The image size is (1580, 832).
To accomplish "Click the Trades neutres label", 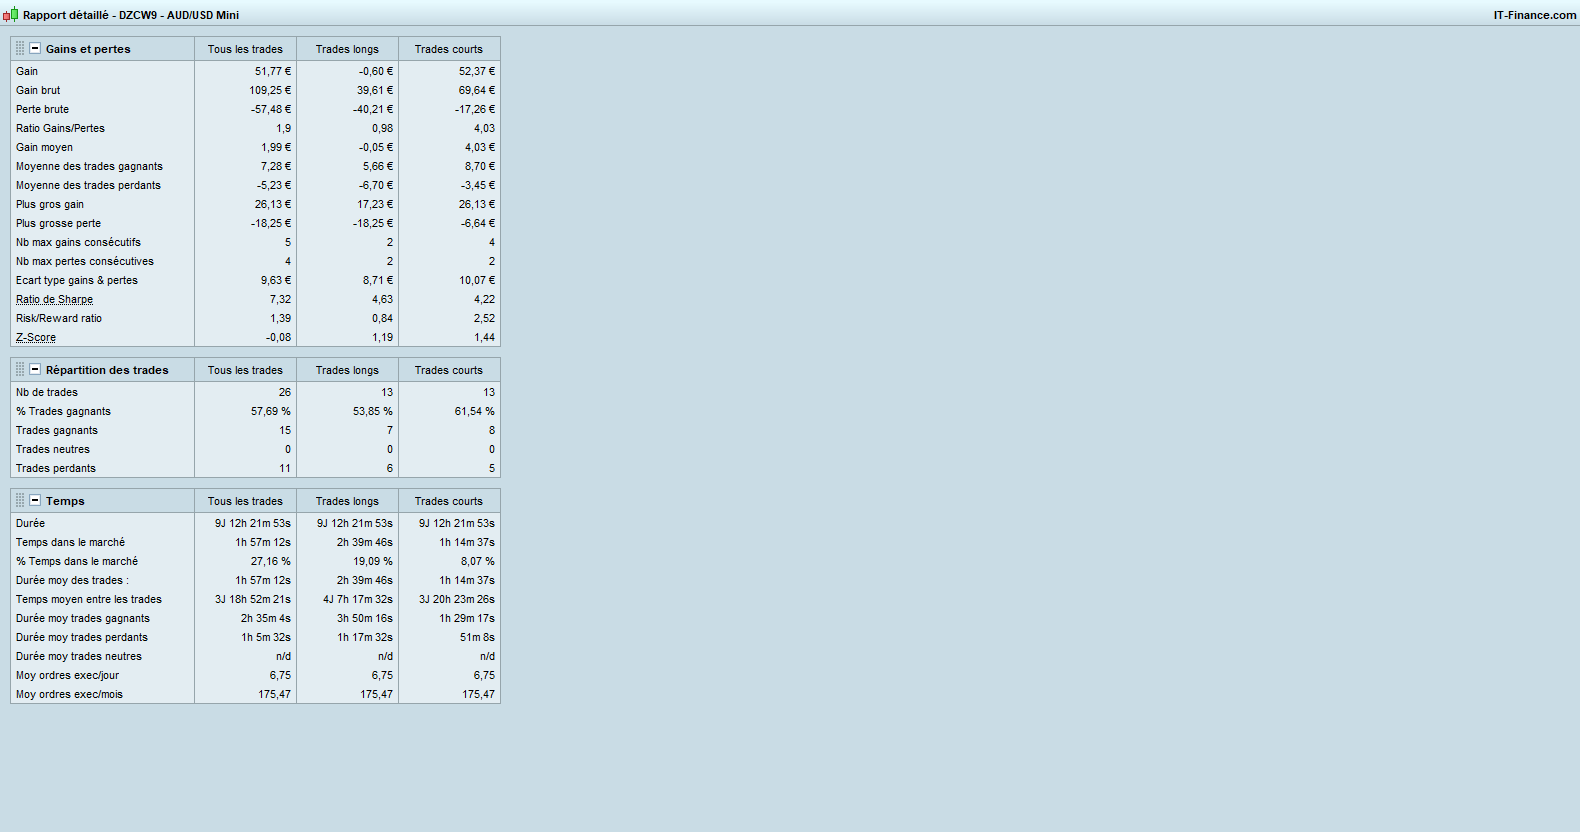I will coord(53,449).
